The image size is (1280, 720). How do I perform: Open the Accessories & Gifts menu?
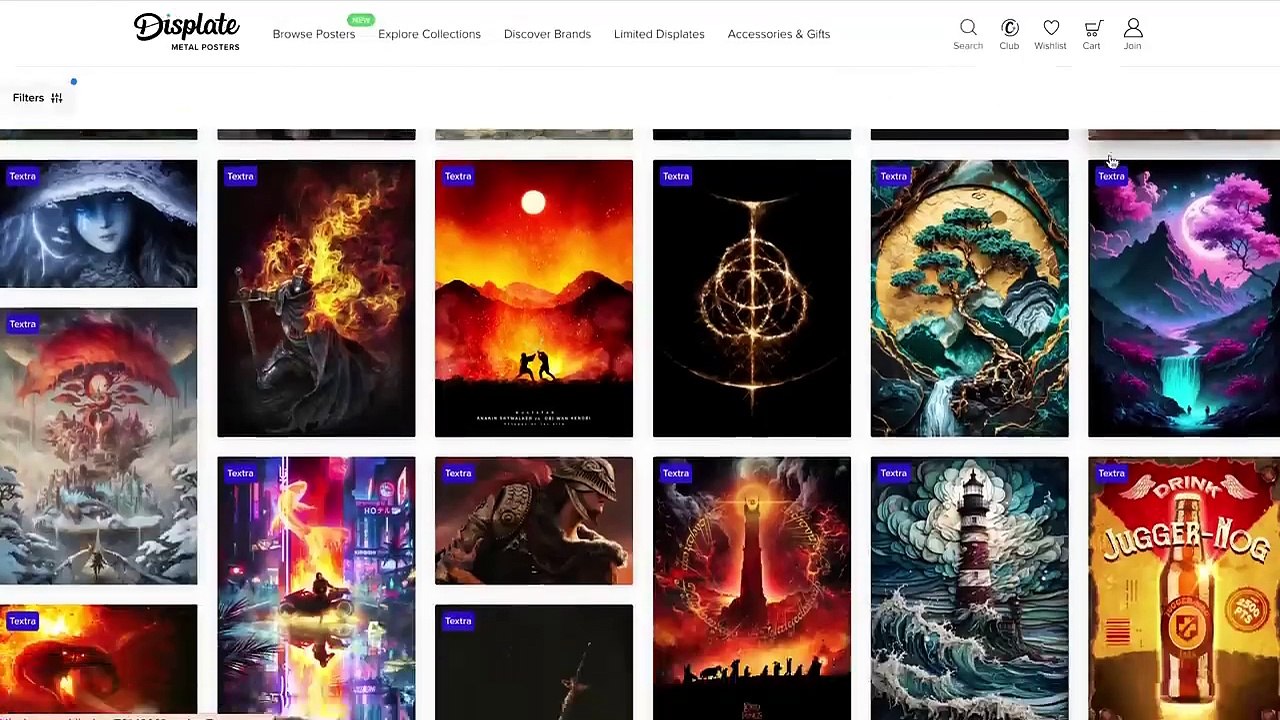[x=779, y=34]
